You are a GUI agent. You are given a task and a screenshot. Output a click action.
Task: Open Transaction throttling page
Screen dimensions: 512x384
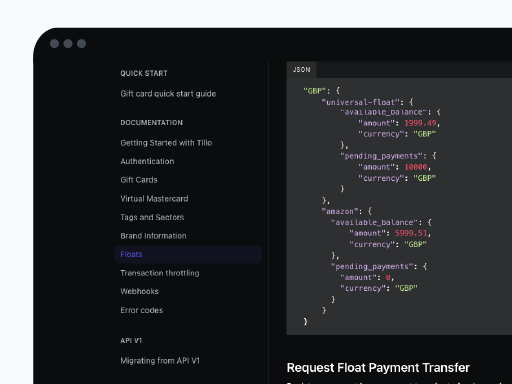160,273
